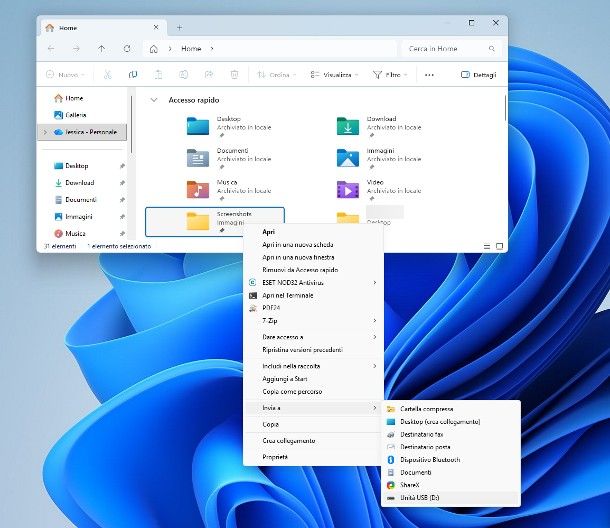Send to Dispositivo Bluetooth
The height and width of the screenshot is (528, 610).
pos(451,460)
